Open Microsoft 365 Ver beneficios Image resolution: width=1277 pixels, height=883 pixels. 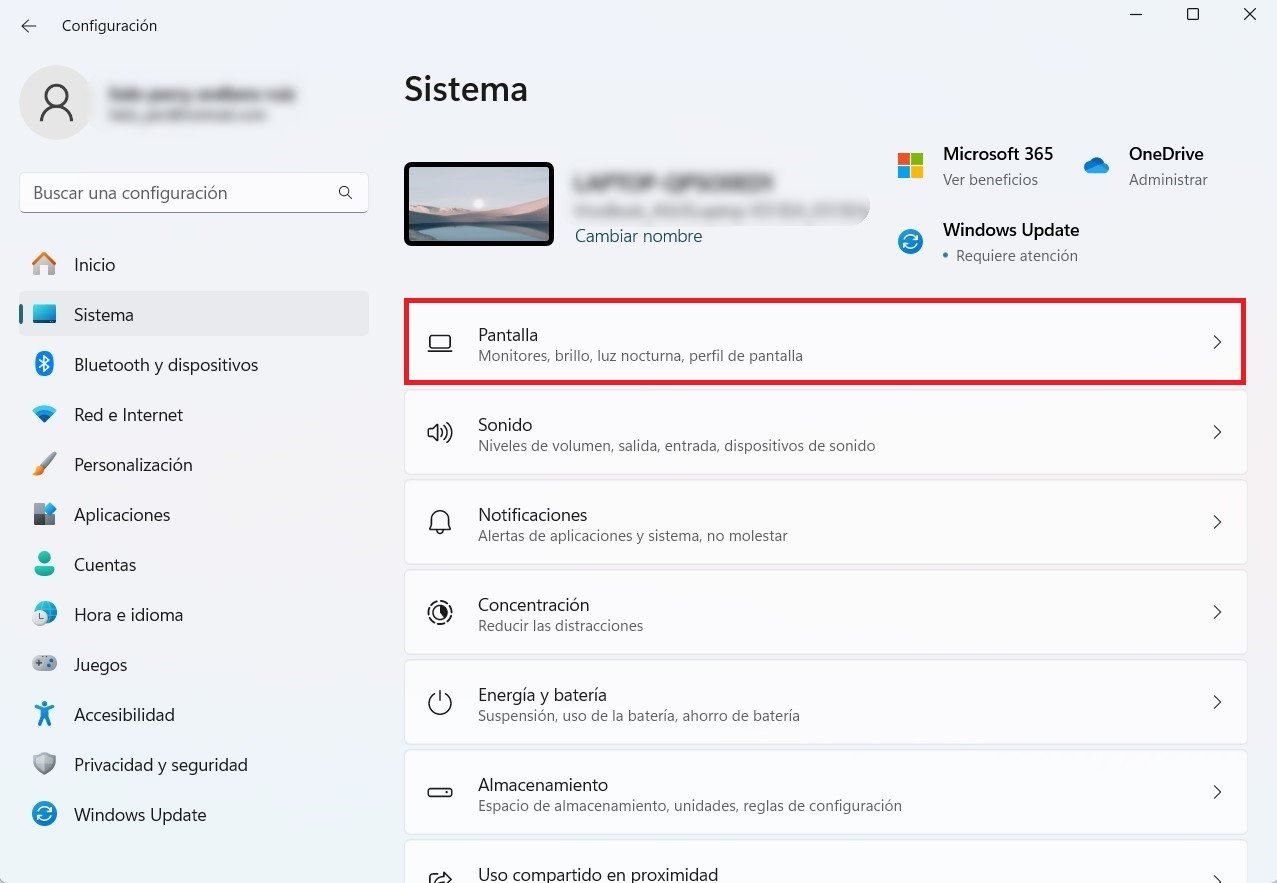[990, 180]
